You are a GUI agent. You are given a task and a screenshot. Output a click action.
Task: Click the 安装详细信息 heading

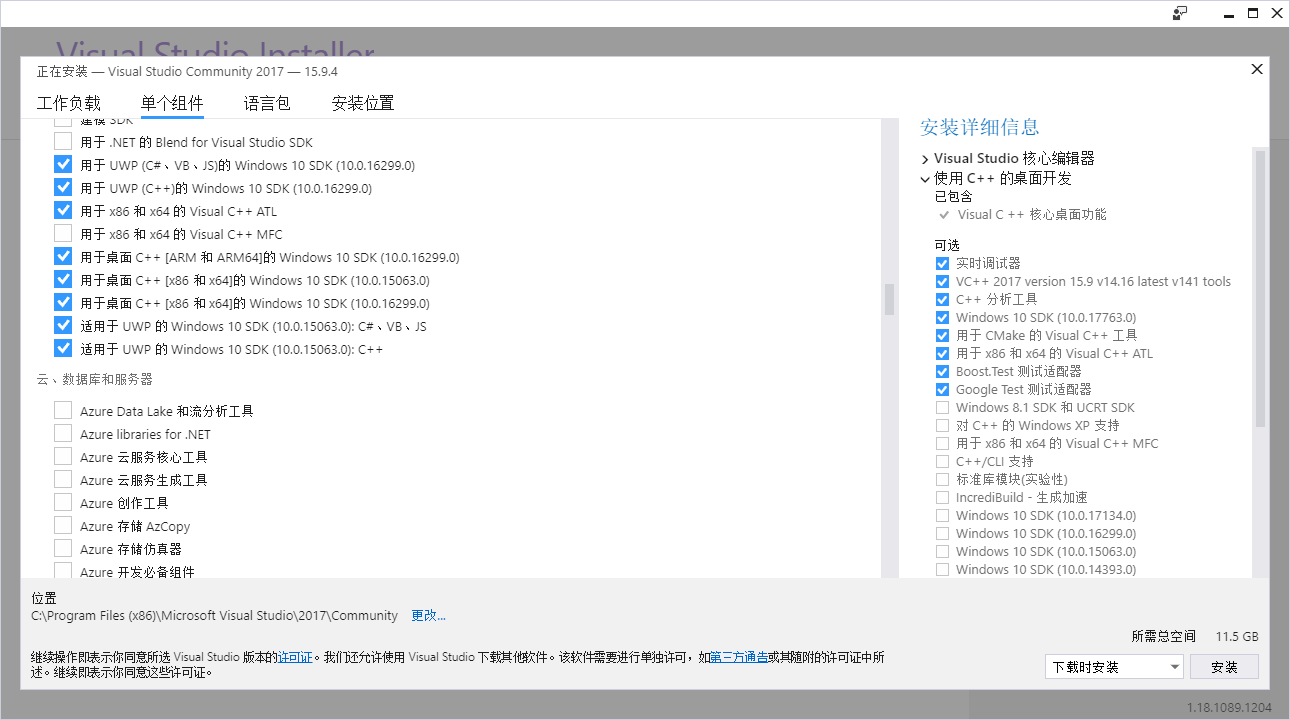pyautogui.click(x=980, y=127)
